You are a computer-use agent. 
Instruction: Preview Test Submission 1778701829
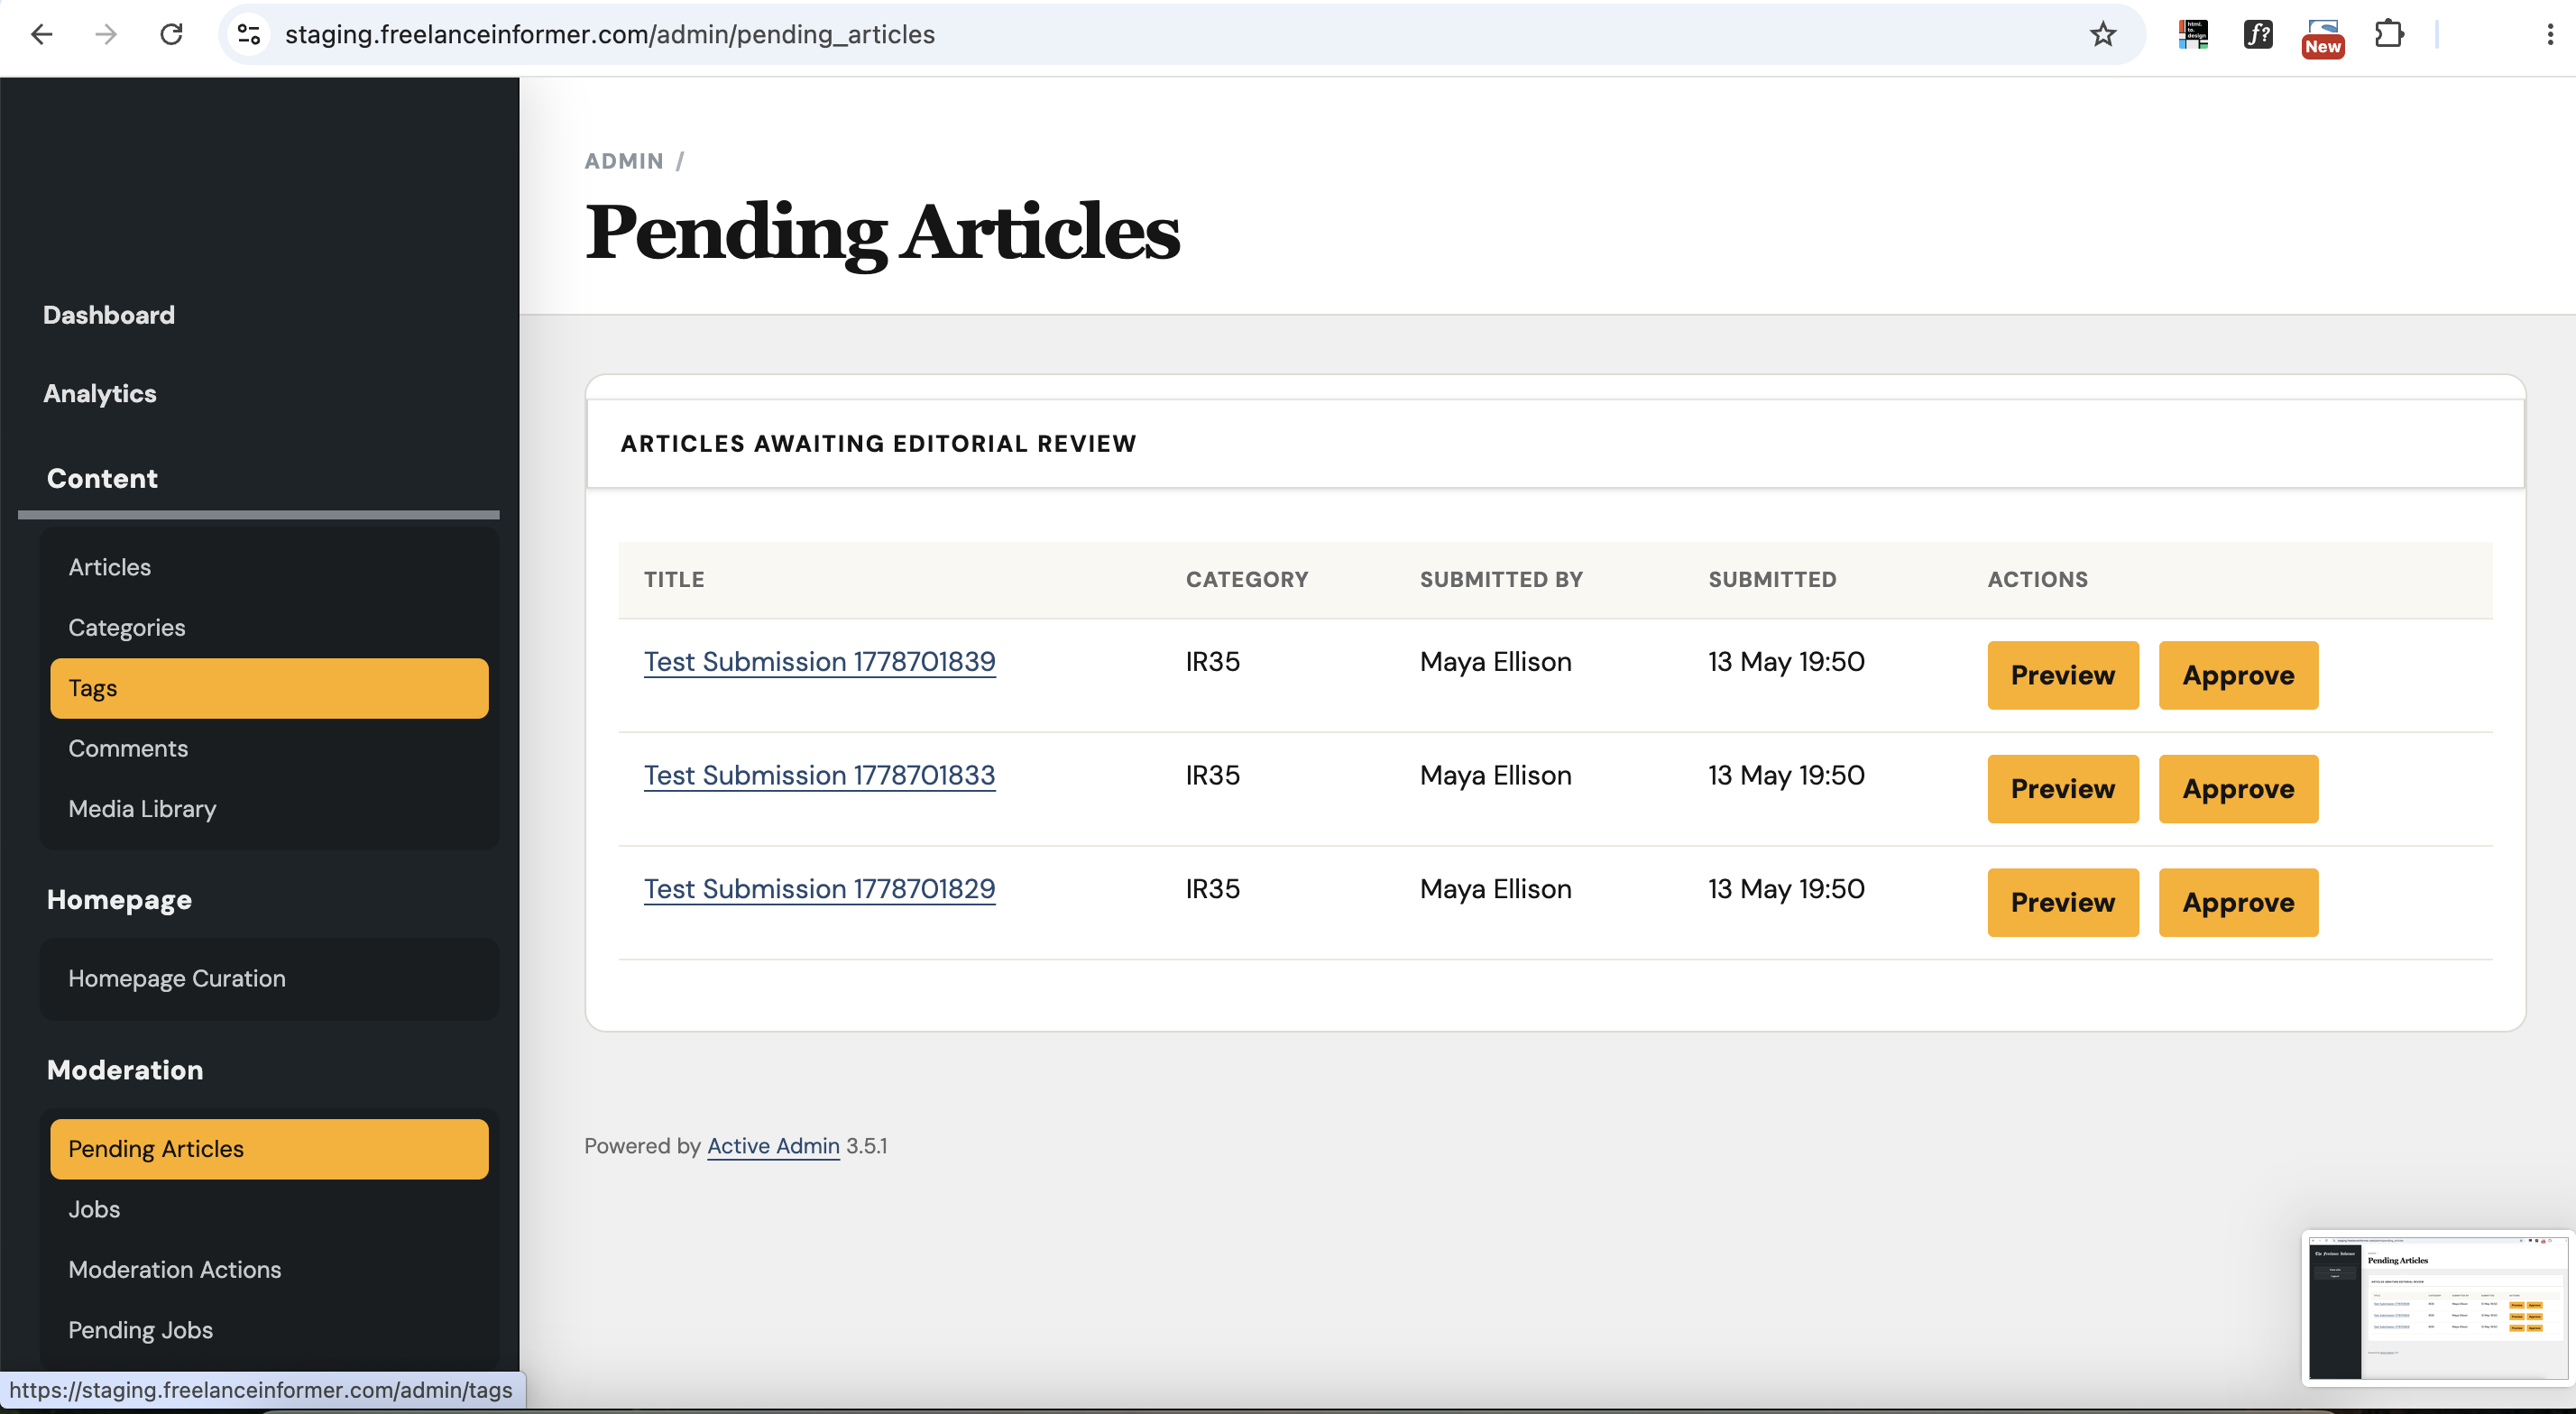(2063, 902)
